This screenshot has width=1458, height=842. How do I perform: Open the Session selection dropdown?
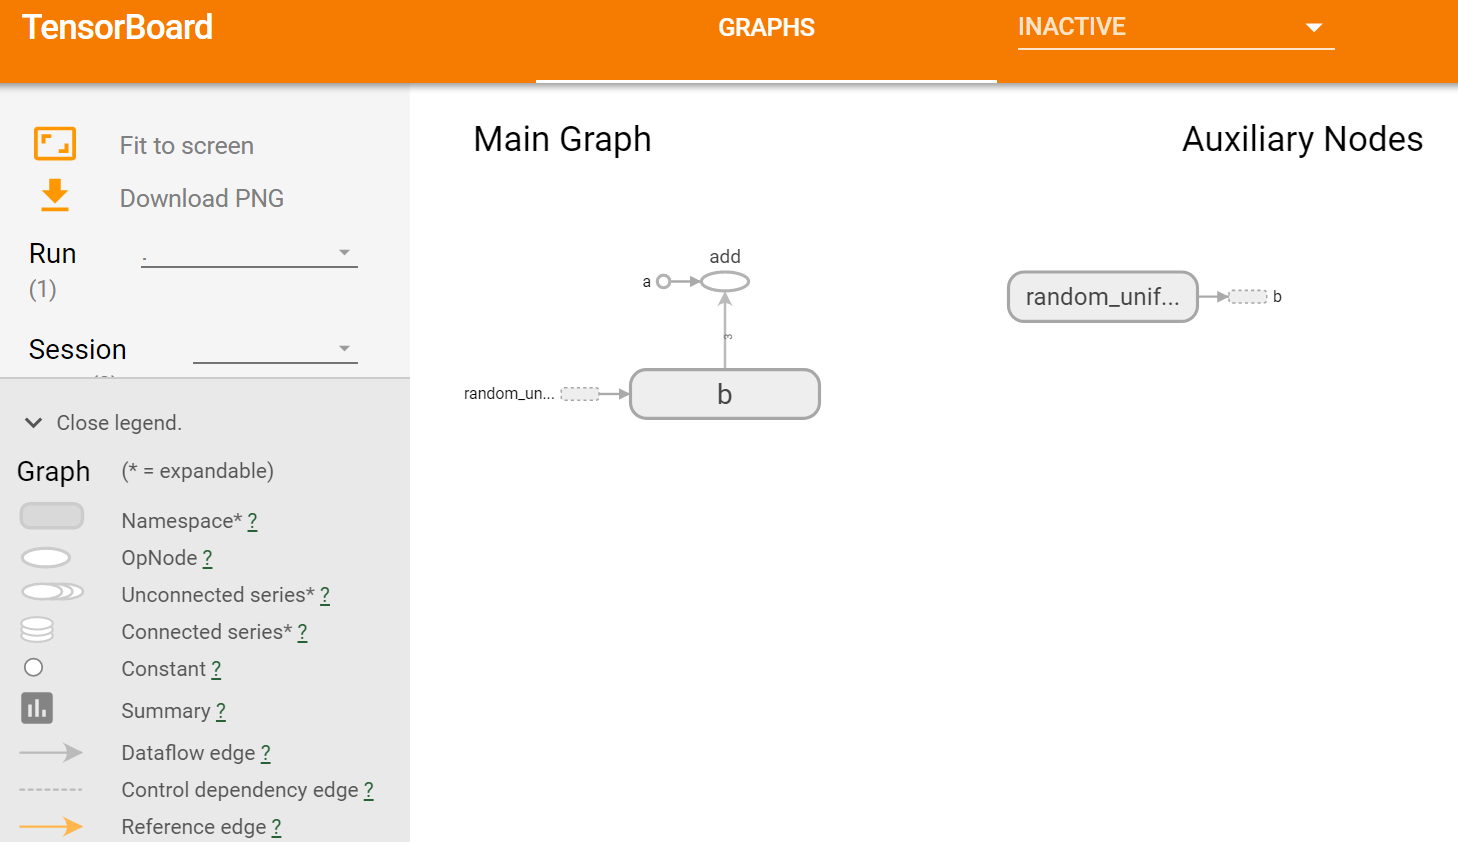tap(275, 349)
